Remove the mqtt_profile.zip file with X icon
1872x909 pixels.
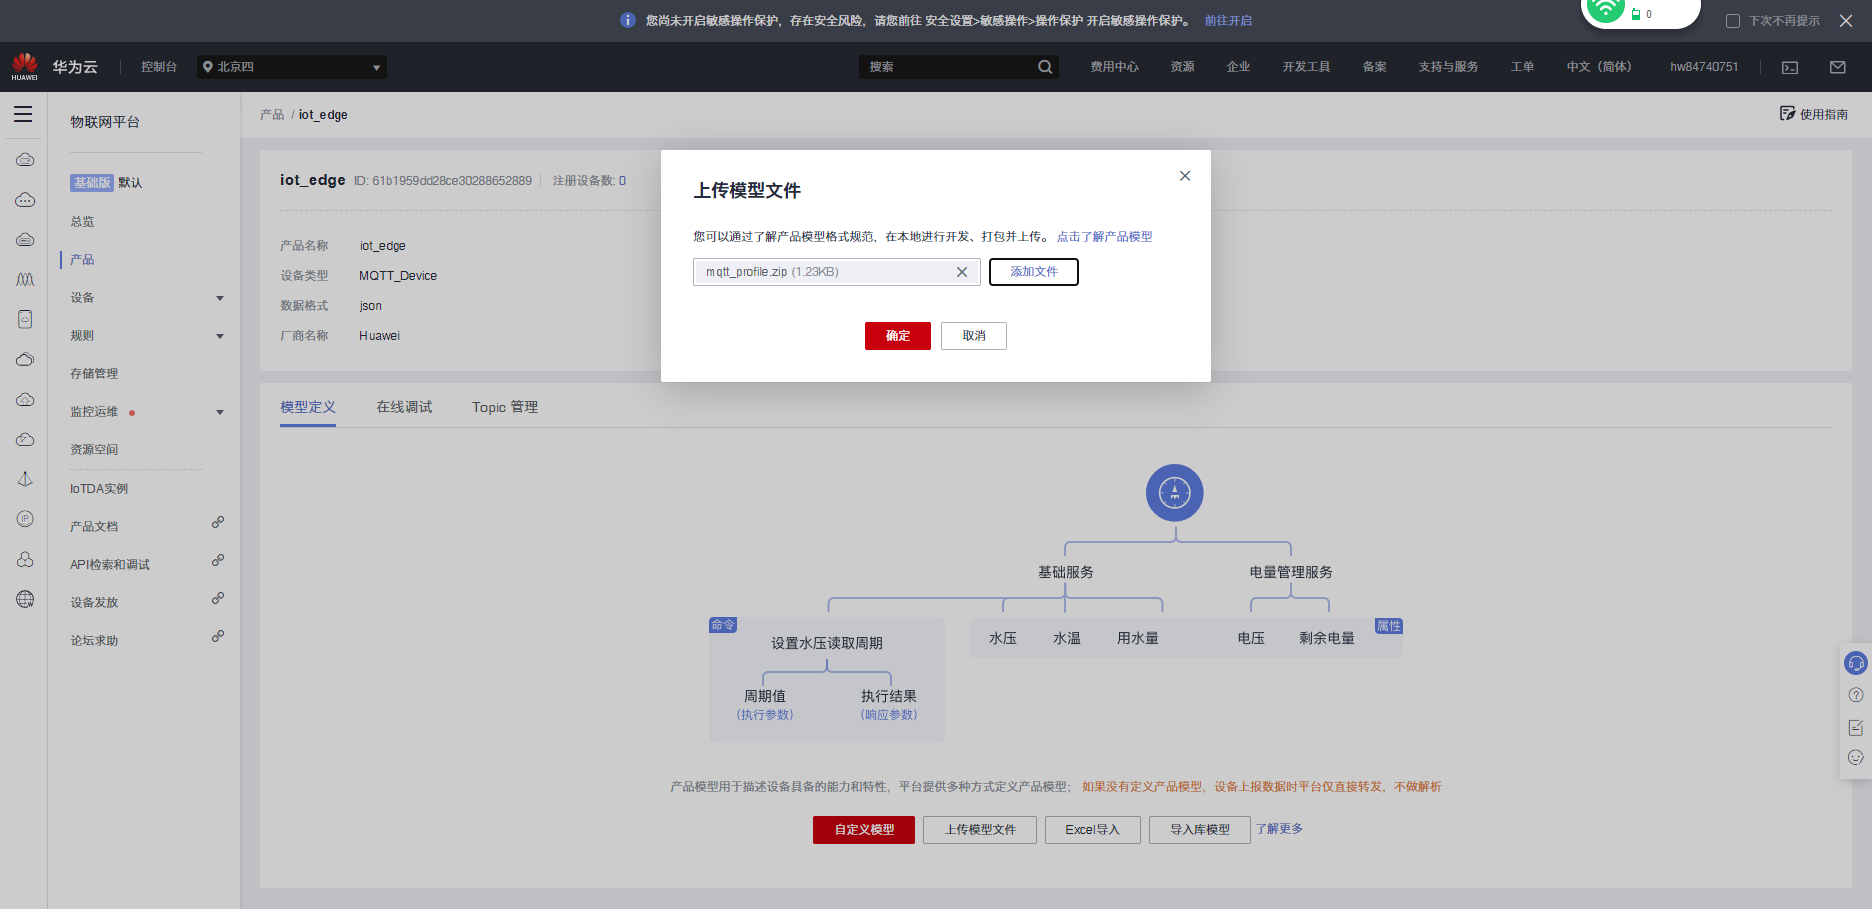[962, 272]
